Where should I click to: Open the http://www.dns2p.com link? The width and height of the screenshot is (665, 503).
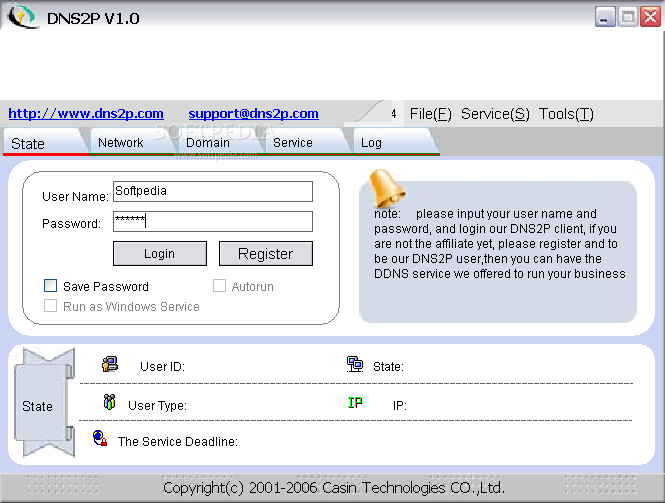86,114
